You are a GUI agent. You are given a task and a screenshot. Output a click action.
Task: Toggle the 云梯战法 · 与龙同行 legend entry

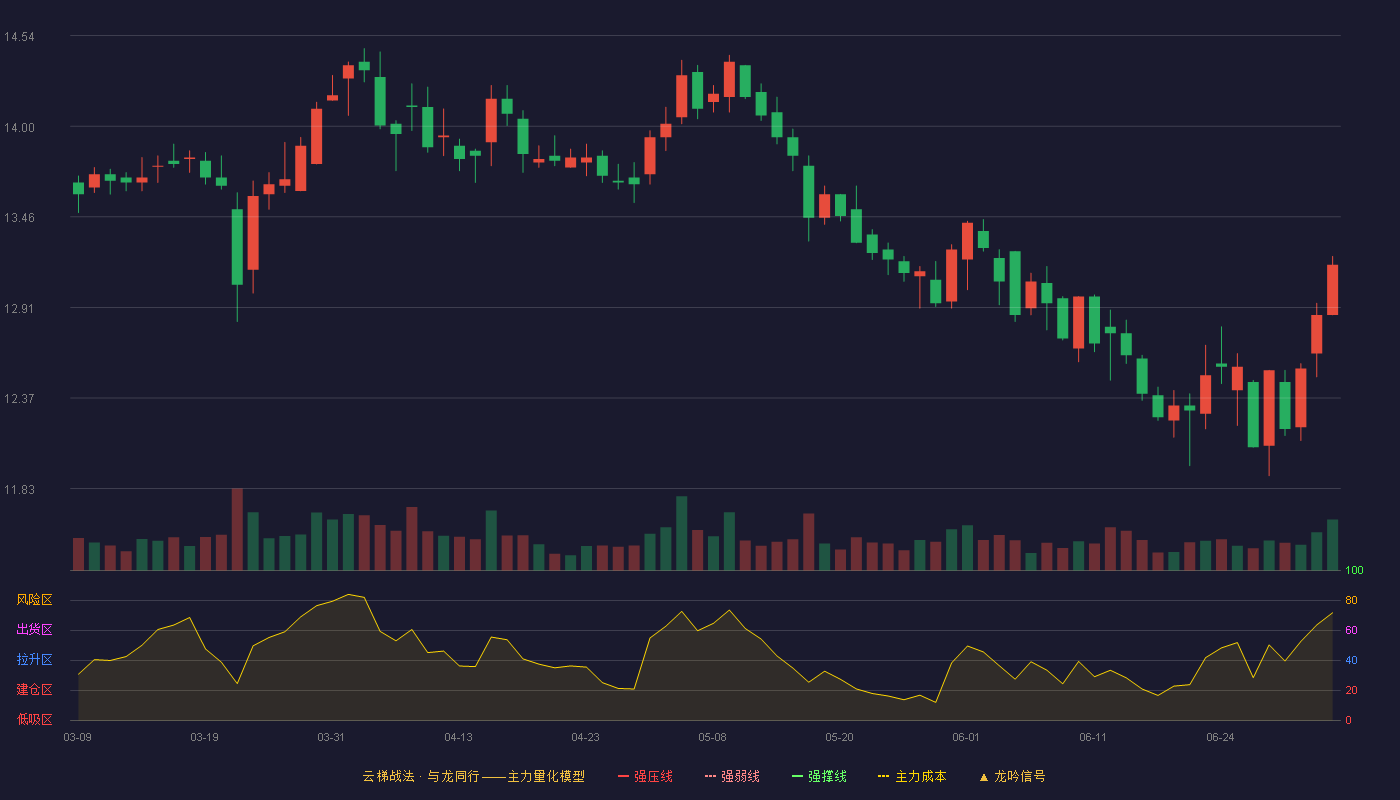[473, 776]
